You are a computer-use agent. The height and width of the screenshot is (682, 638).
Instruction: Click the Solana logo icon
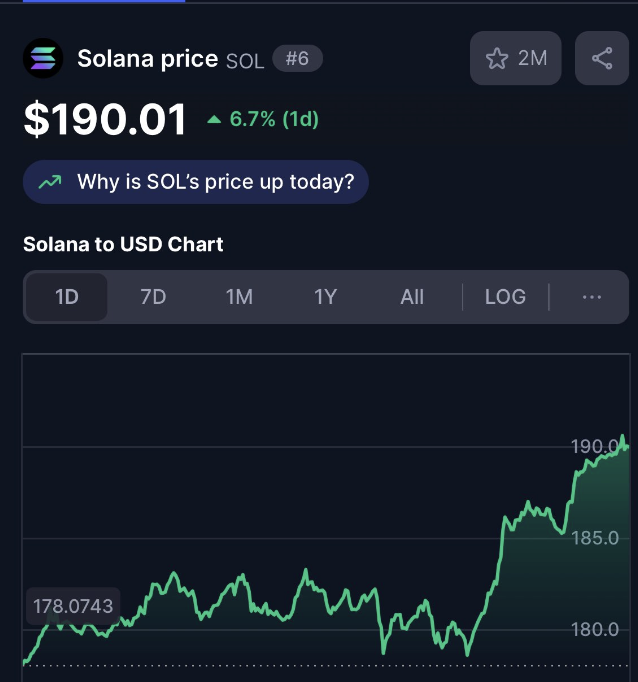click(43, 58)
